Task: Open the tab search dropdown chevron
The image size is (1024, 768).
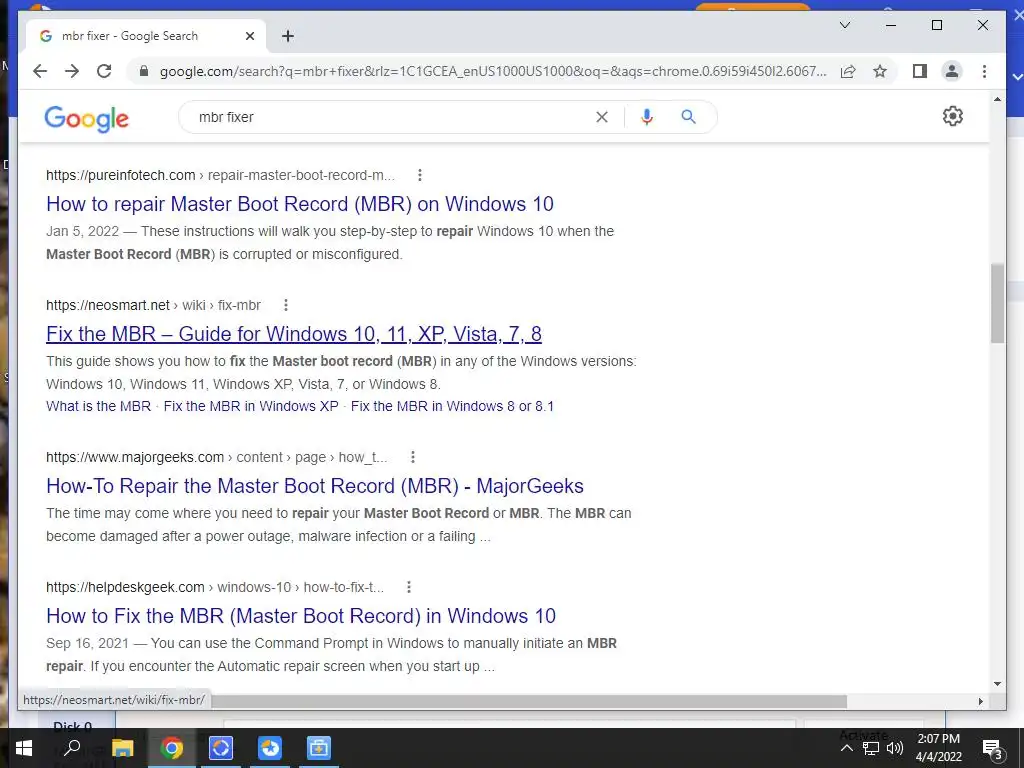Action: click(844, 25)
